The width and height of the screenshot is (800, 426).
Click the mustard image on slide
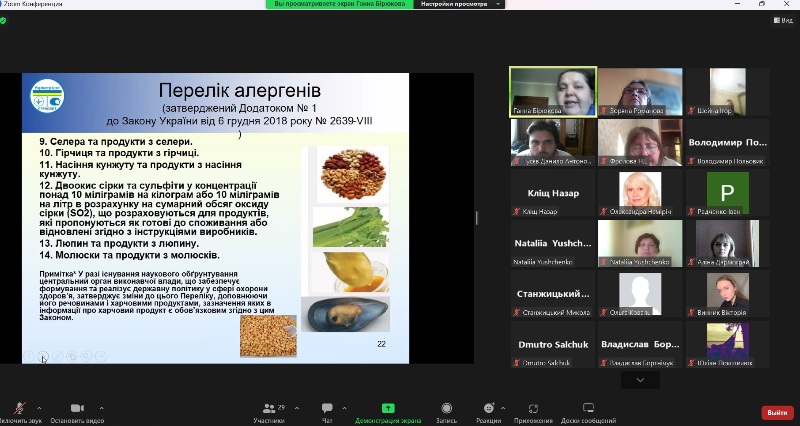point(350,272)
